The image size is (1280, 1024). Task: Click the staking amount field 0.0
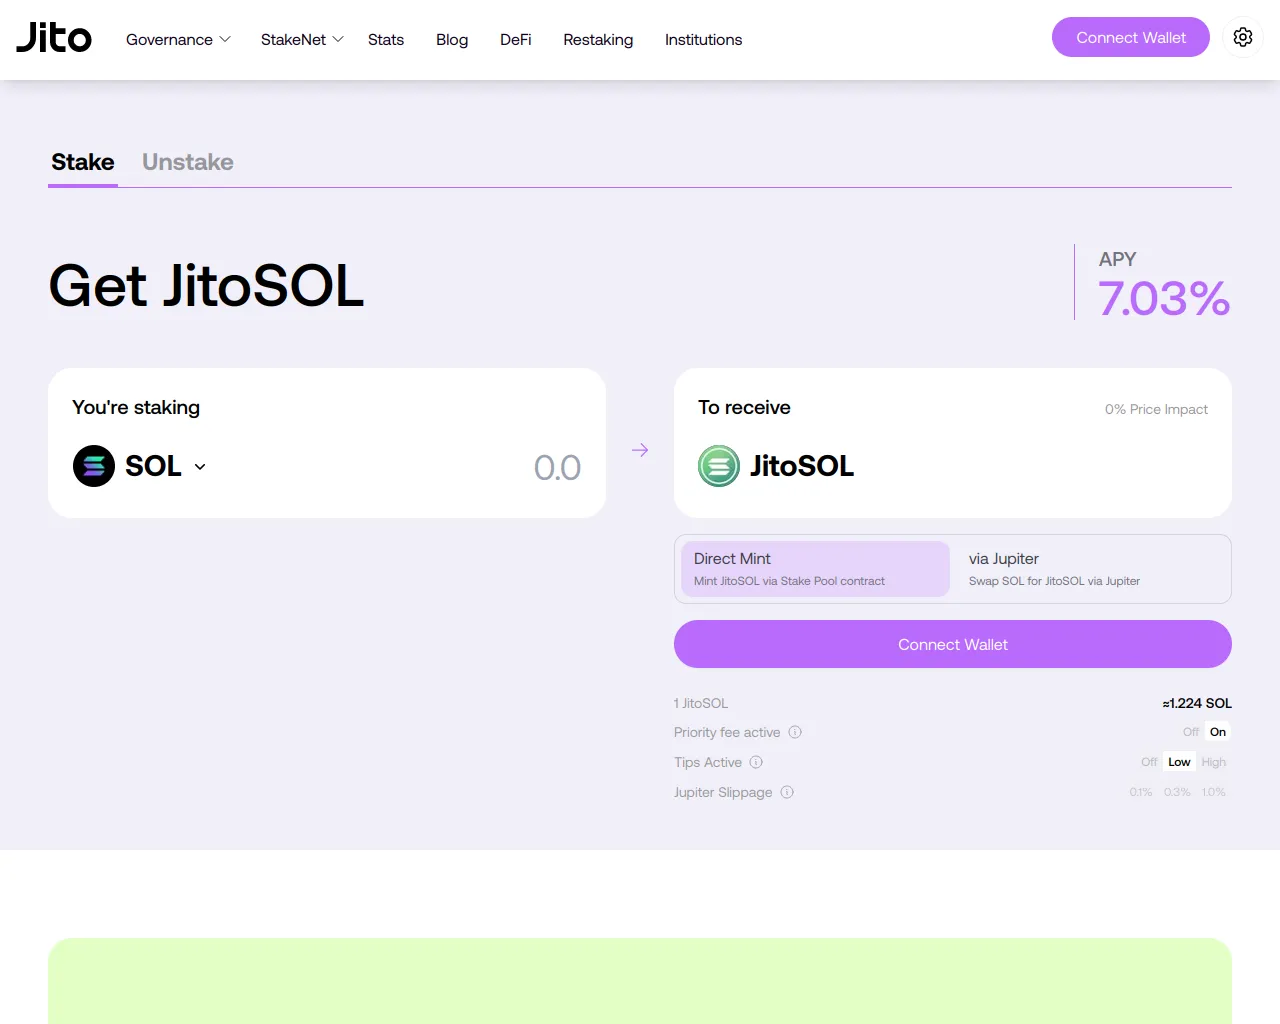(x=557, y=467)
